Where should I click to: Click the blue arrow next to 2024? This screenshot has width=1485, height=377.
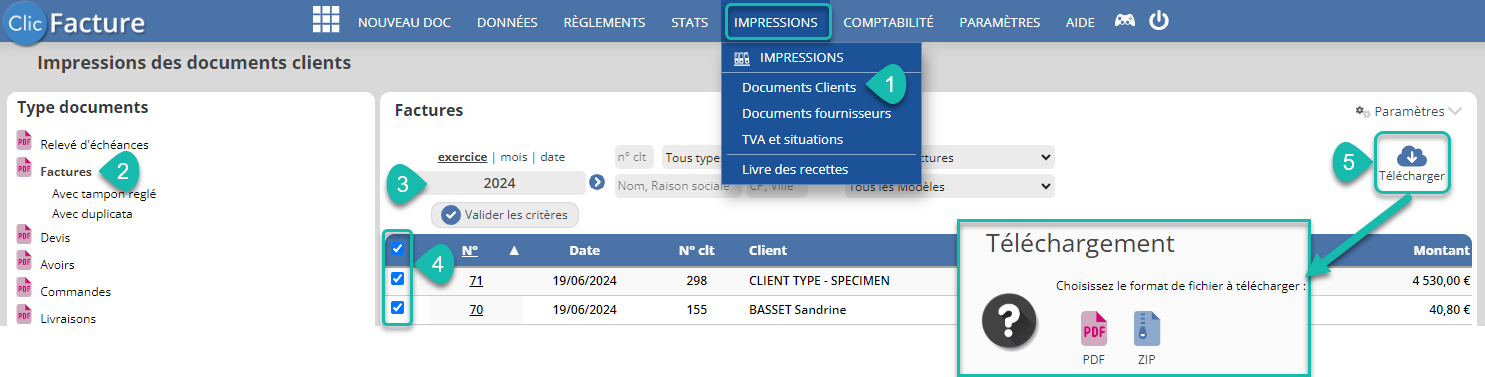tap(597, 182)
